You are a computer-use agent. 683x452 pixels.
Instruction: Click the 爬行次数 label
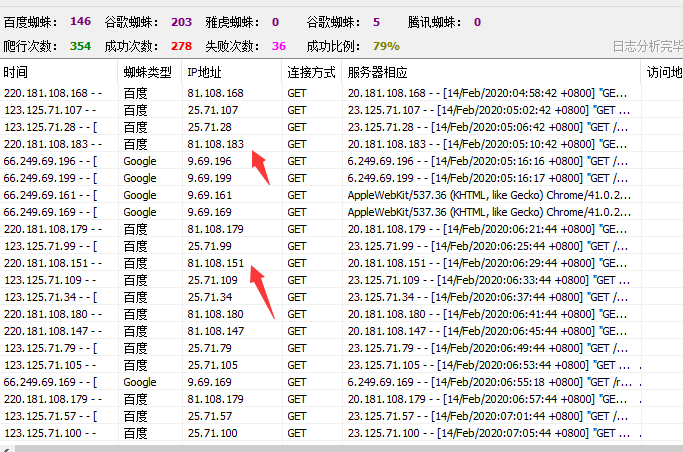coord(30,46)
